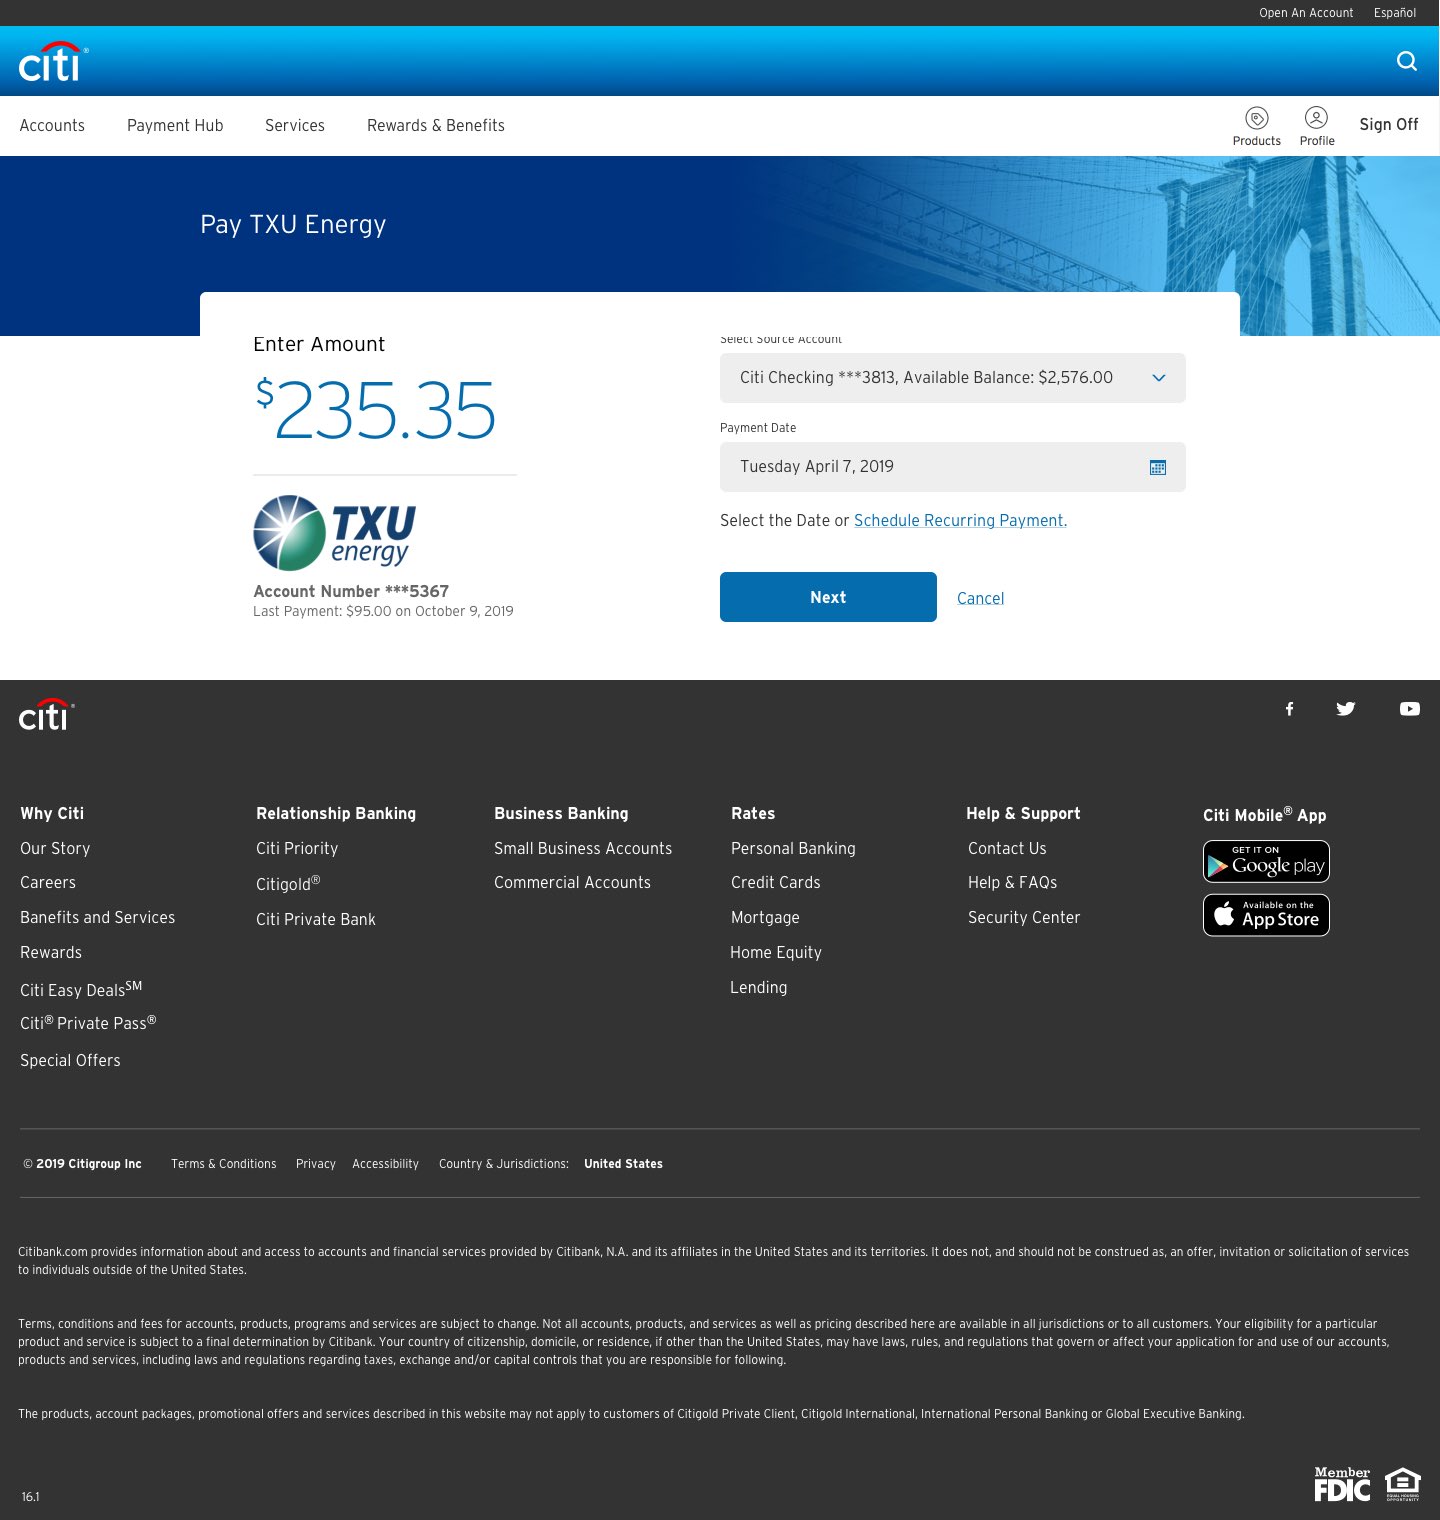This screenshot has width=1440, height=1520.
Task: Click the Last Payment $95.00 text
Action: (383, 612)
